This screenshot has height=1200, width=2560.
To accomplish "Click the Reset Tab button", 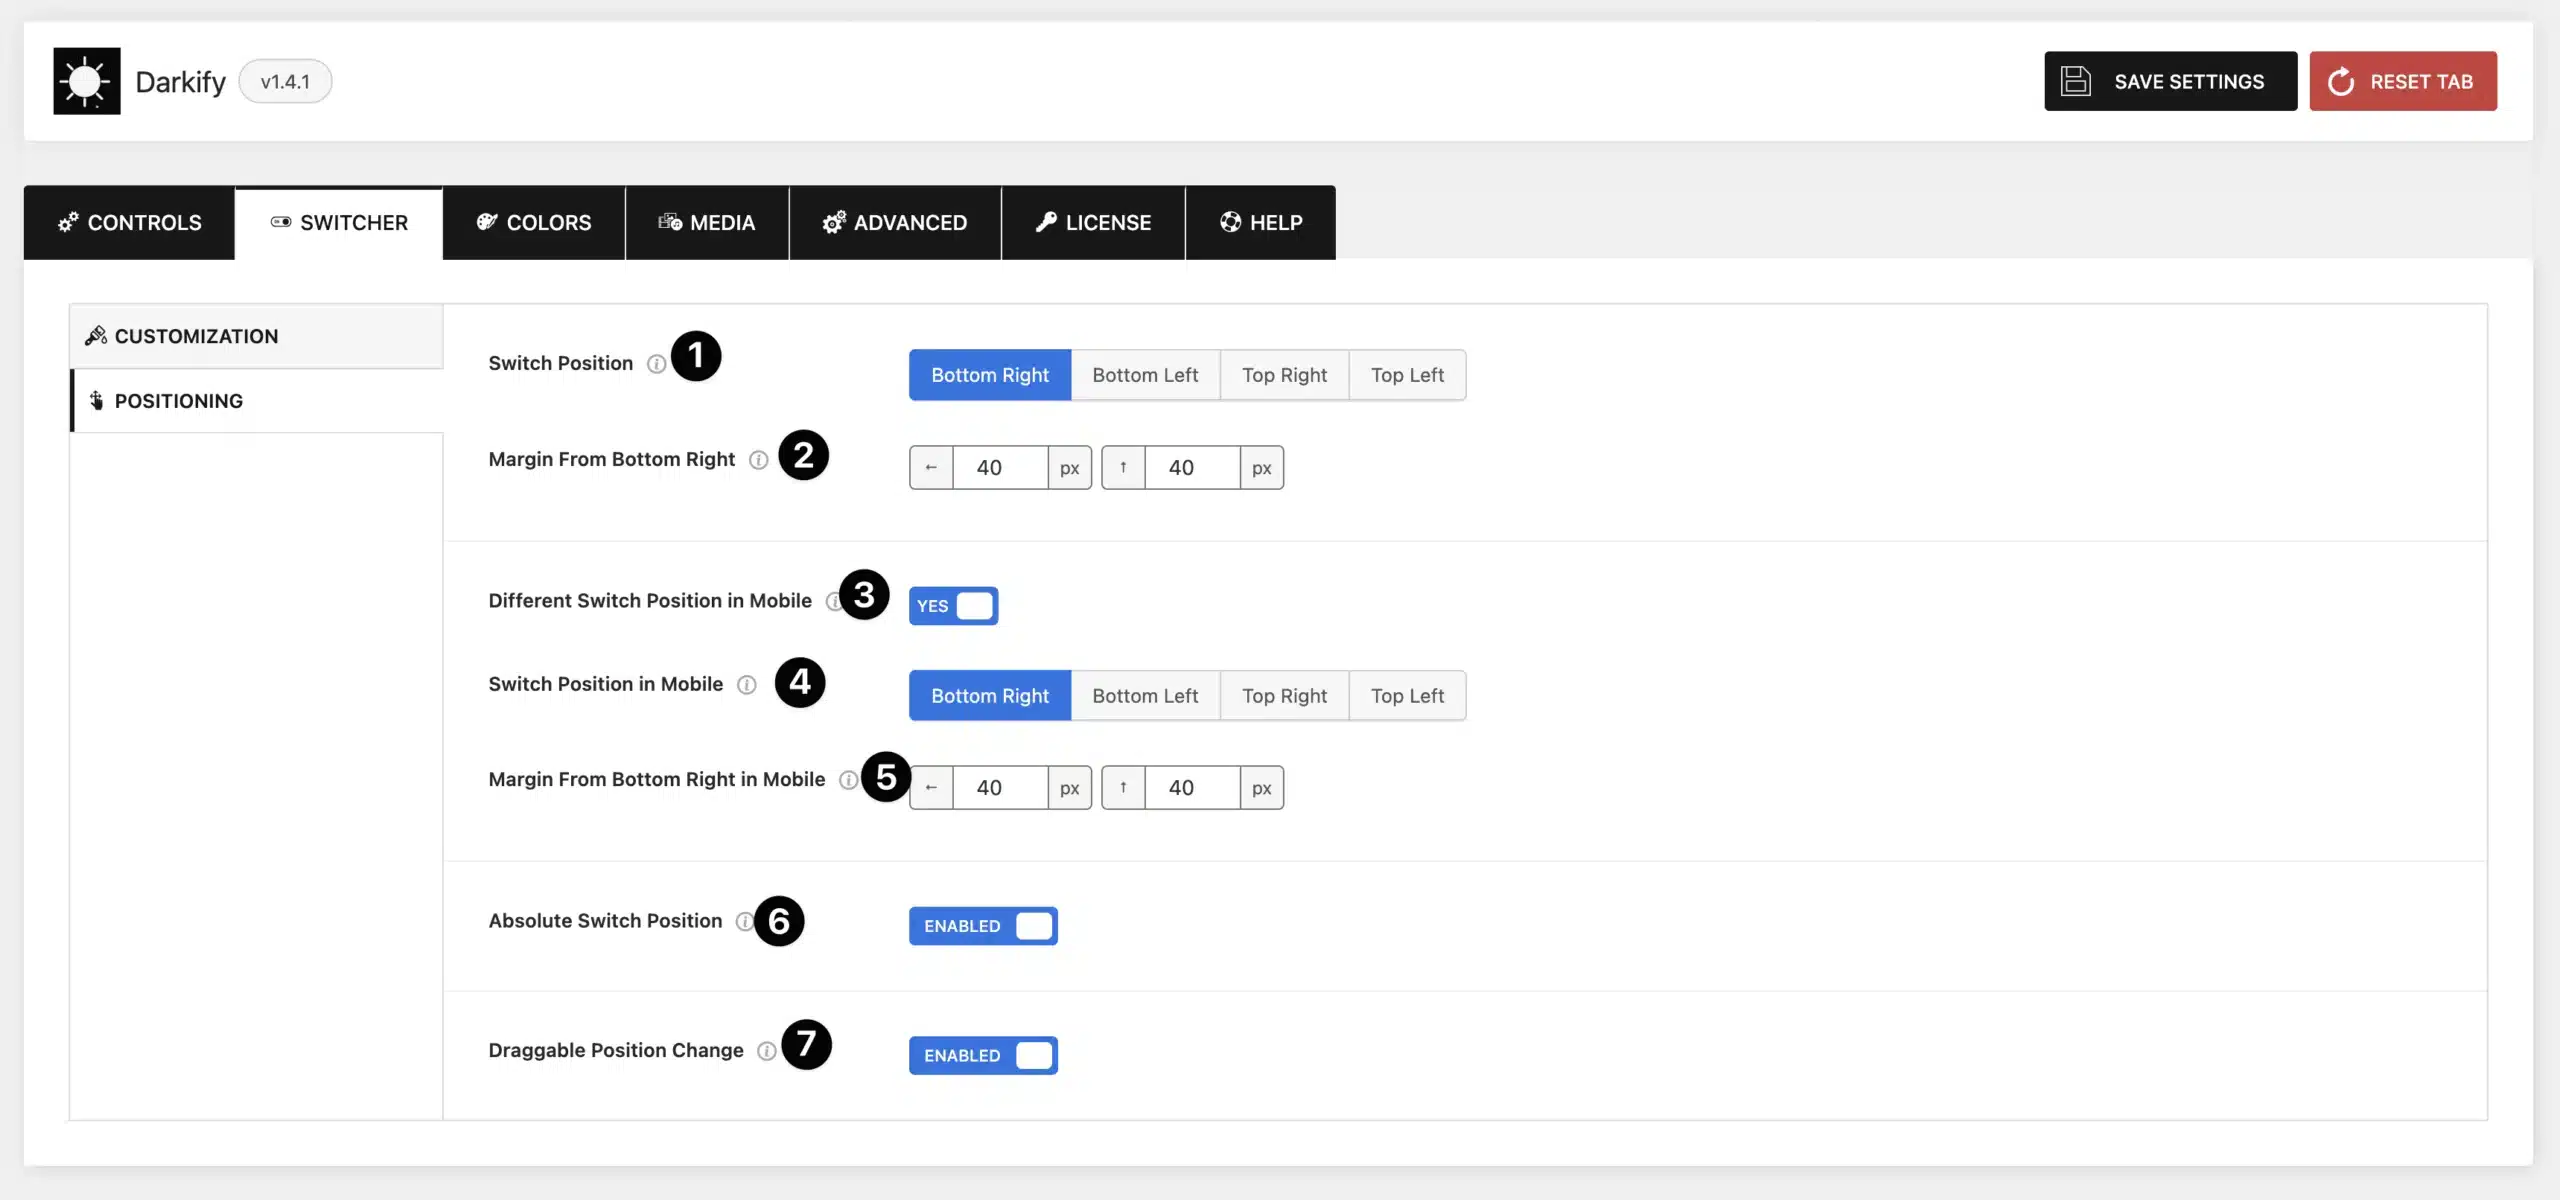I will [x=2402, y=81].
